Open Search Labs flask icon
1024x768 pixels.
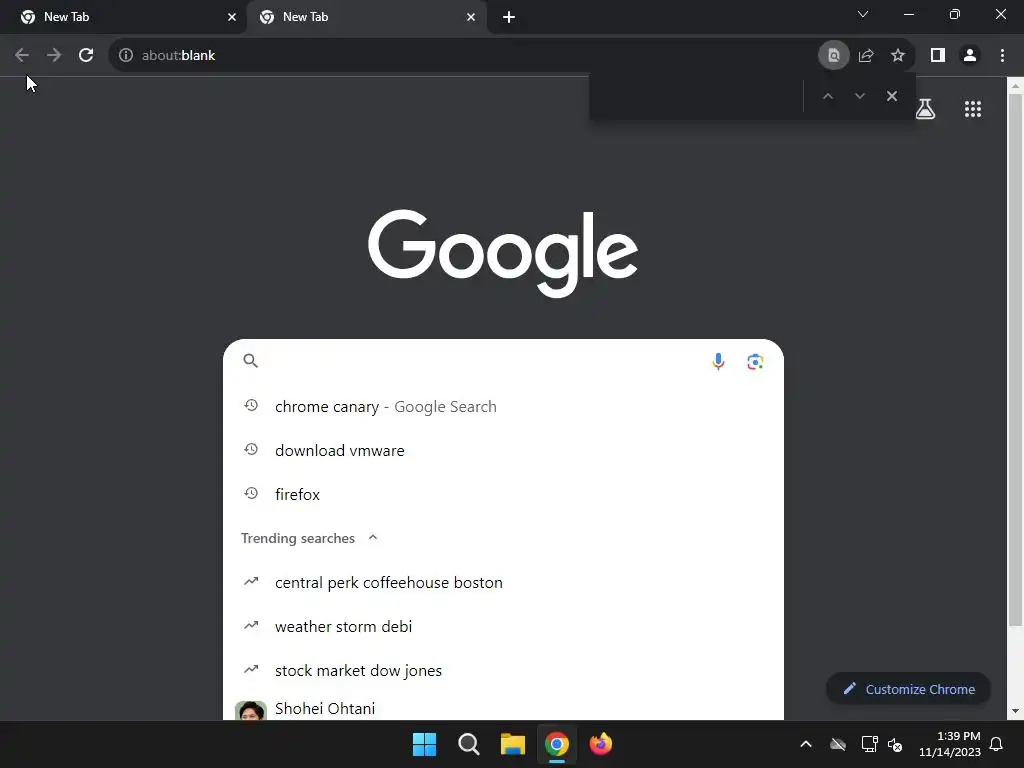point(925,109)
